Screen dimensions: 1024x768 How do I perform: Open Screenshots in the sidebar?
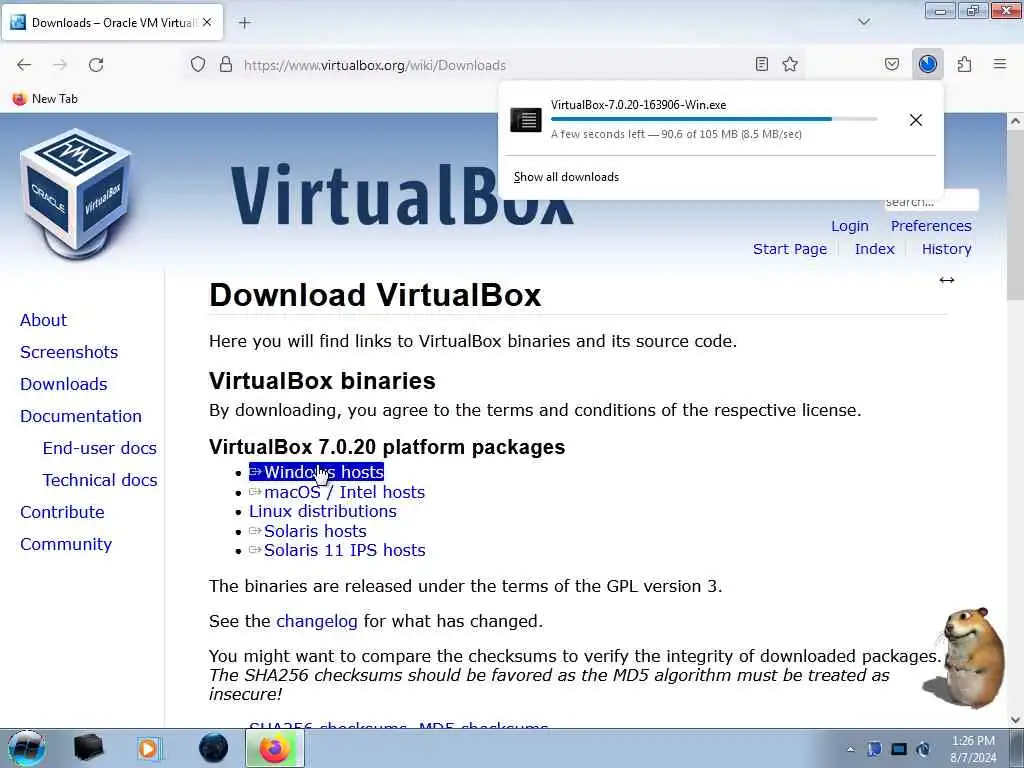pos(69,352)
